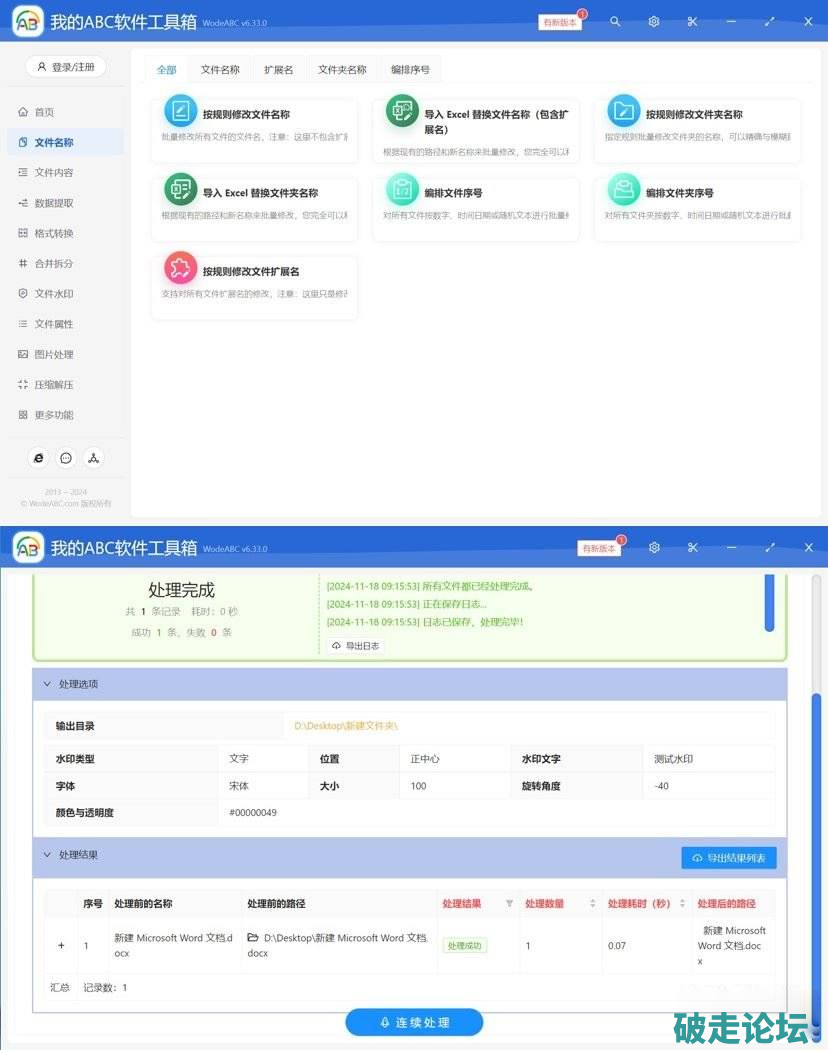
Task: Click the search magnifier in top title bar
Action: pos(615,21)
